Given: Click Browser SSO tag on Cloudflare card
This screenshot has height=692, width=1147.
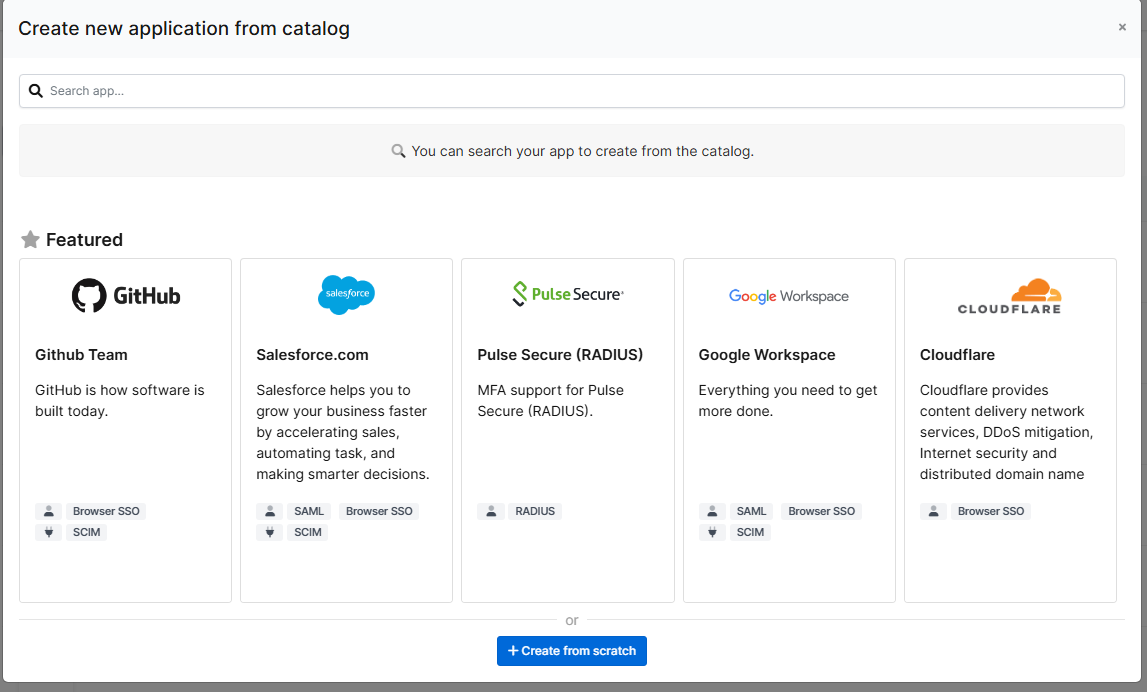Looking at the screenshot, I should [991, 511].
